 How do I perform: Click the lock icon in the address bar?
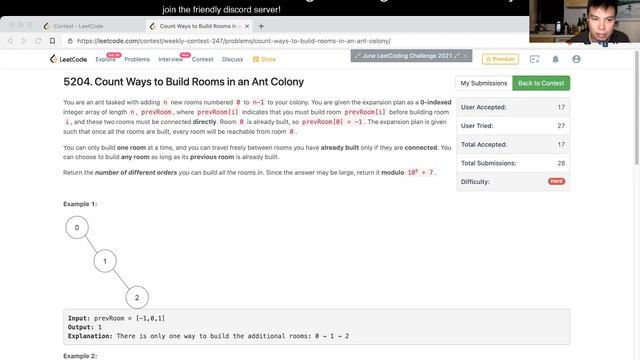coord(70,41)
